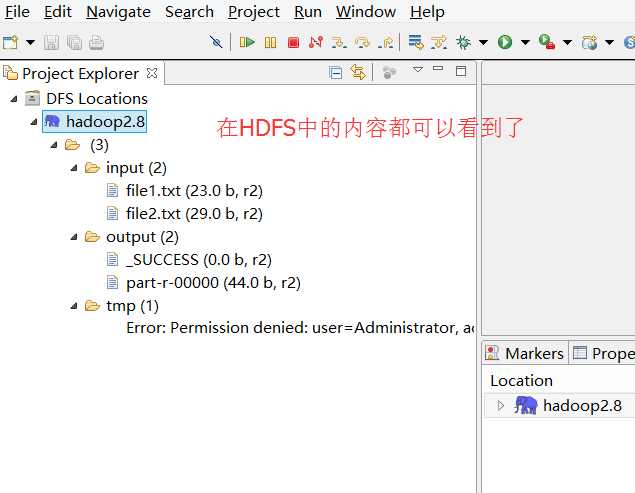Viewport: 635px width, 493px height.
Task: Open the Debug dropdown arrow
Action: click(x=483, y=42)
